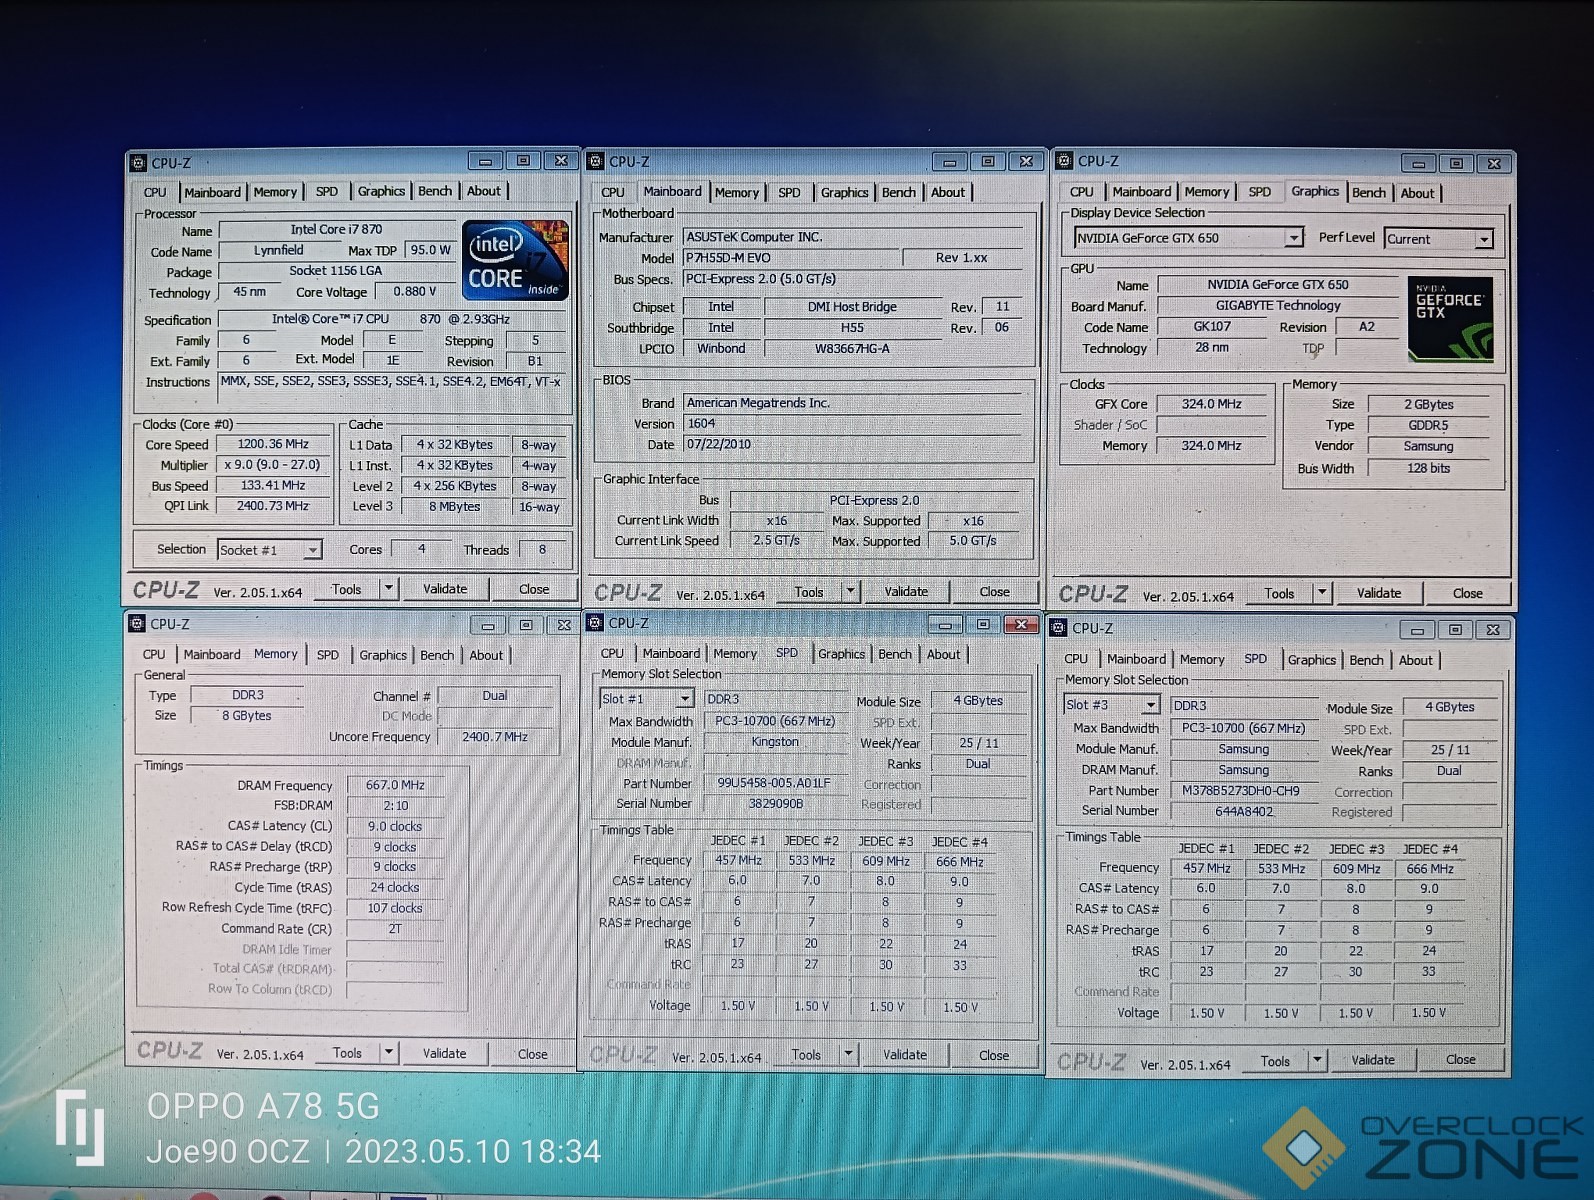This screenshot has width=1594, height=1200.
Task: Click the CPU-Z title icon in memory timings window
Action: tap(138, 623)
